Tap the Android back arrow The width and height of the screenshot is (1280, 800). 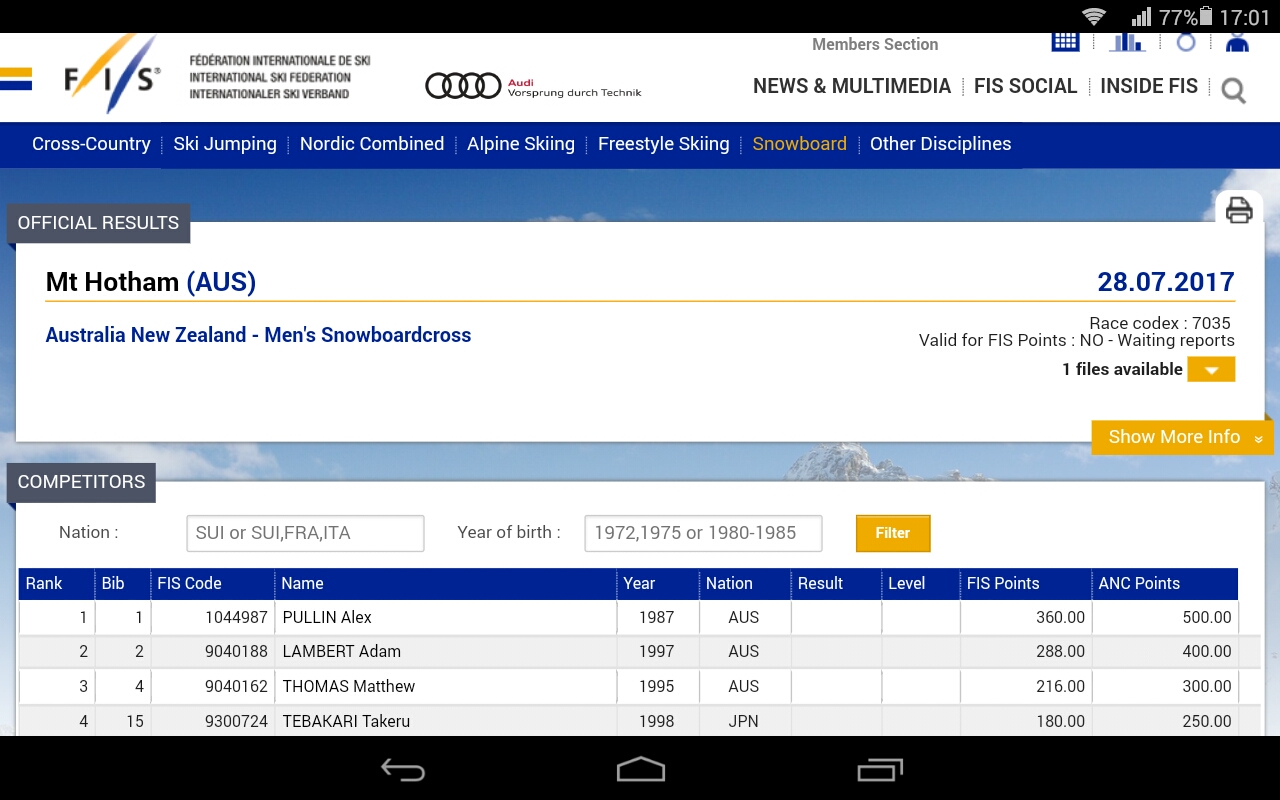pyautogui.click(x=403, y=769)
